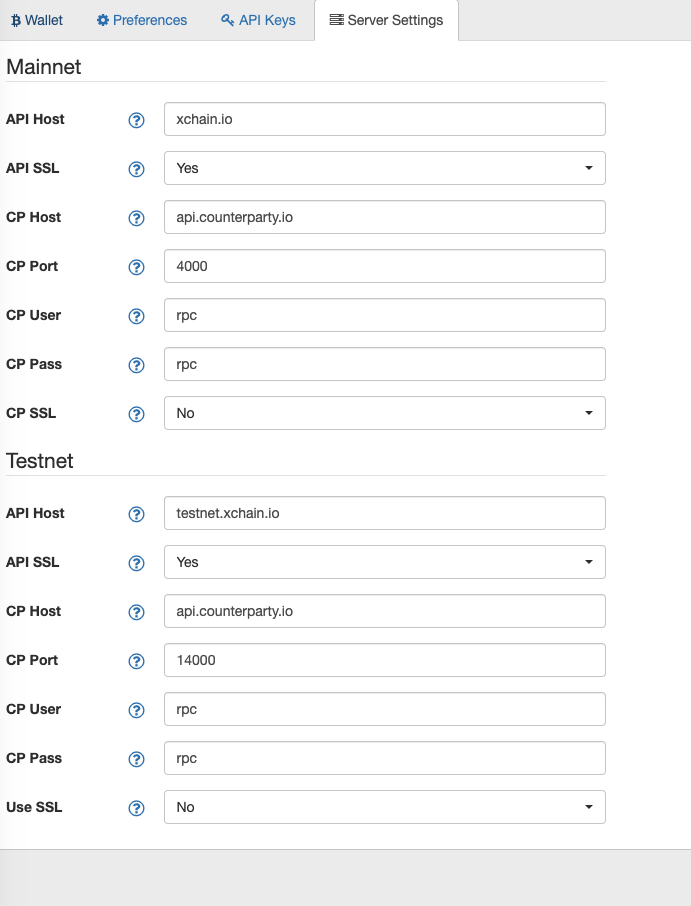Viewport: 691px width, 906px height.
Task: Go to the API Keys tab
Action: [x=258, y=20]
